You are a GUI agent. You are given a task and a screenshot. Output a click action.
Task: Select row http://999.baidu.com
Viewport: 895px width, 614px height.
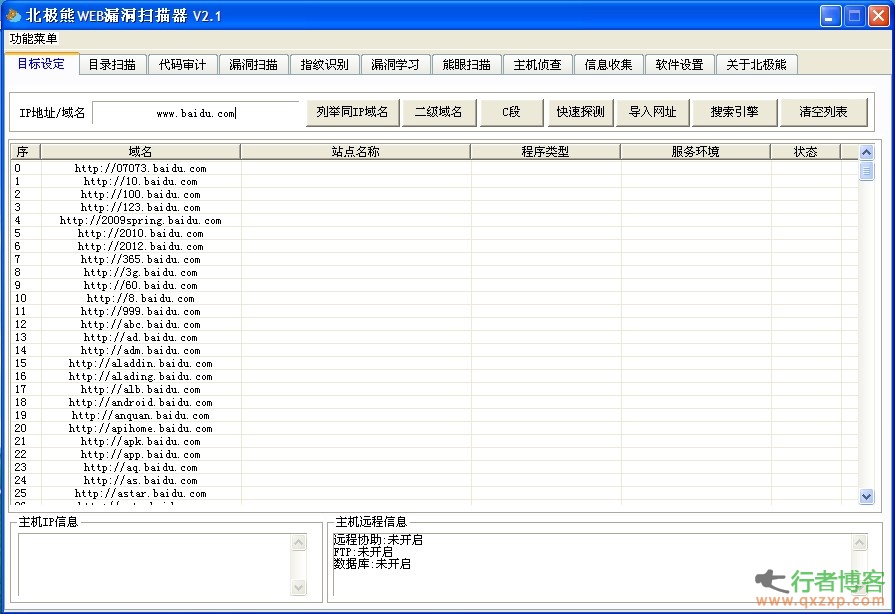click(x=434, y=312)
